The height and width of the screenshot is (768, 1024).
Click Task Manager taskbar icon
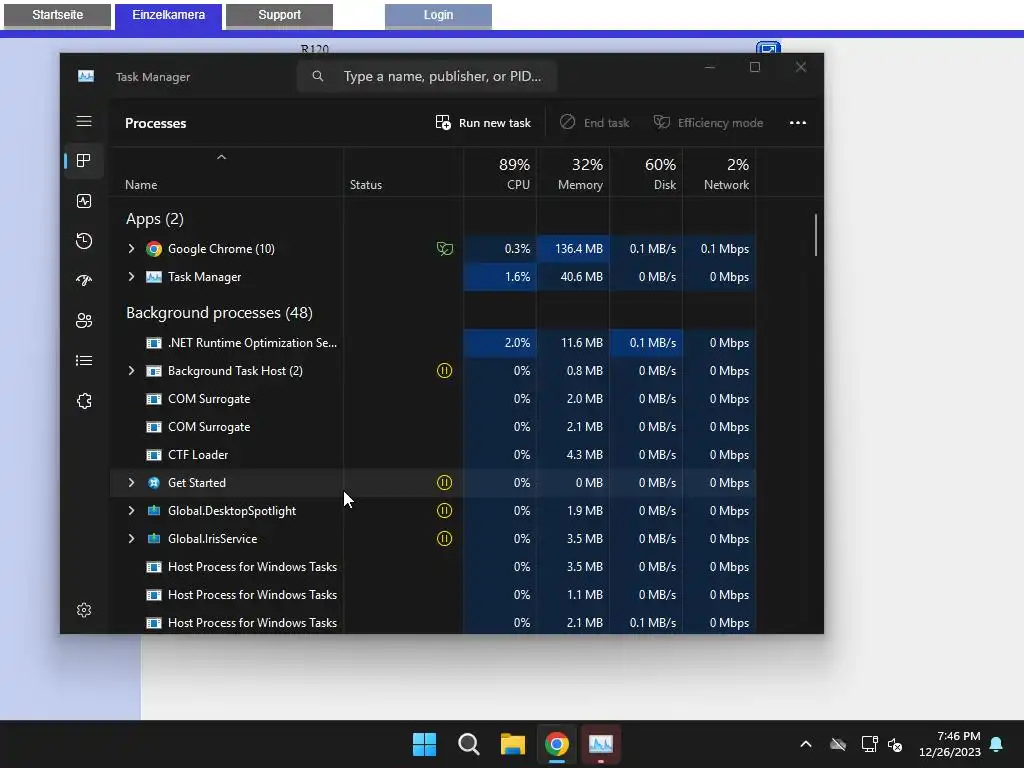click(x=601, y=744)
